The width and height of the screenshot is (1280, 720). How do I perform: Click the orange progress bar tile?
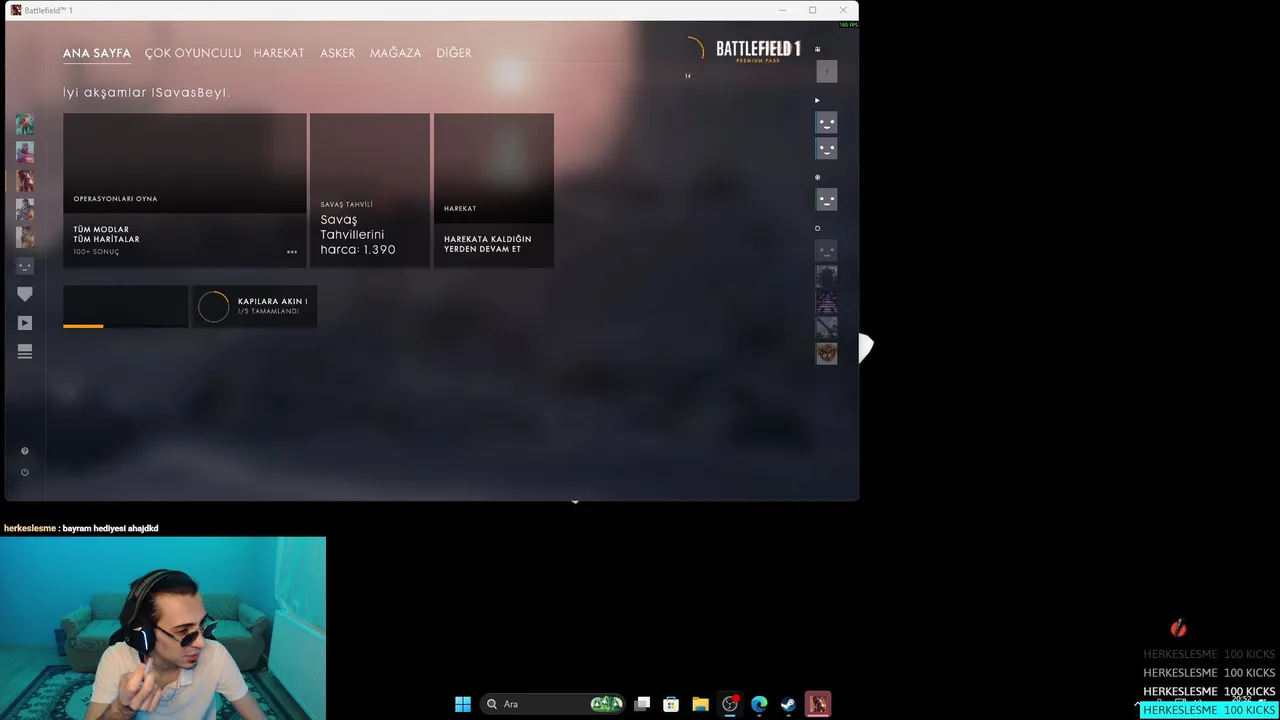pos(125,306)
